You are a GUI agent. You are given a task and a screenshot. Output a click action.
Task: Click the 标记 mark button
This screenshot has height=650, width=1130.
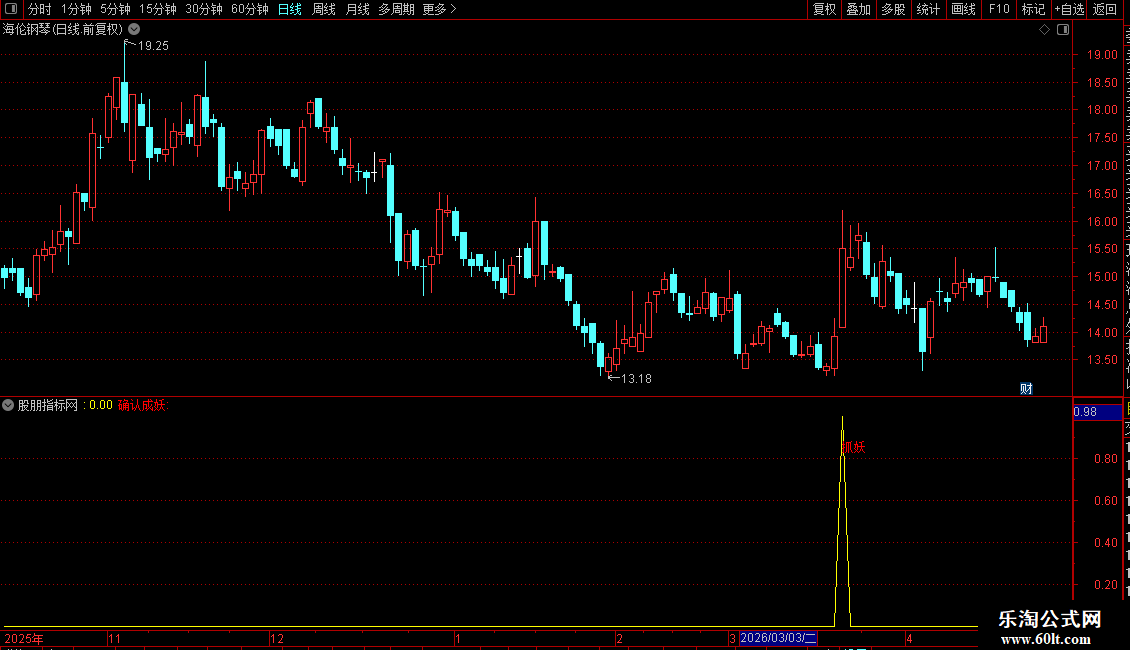coord(1033,9)
